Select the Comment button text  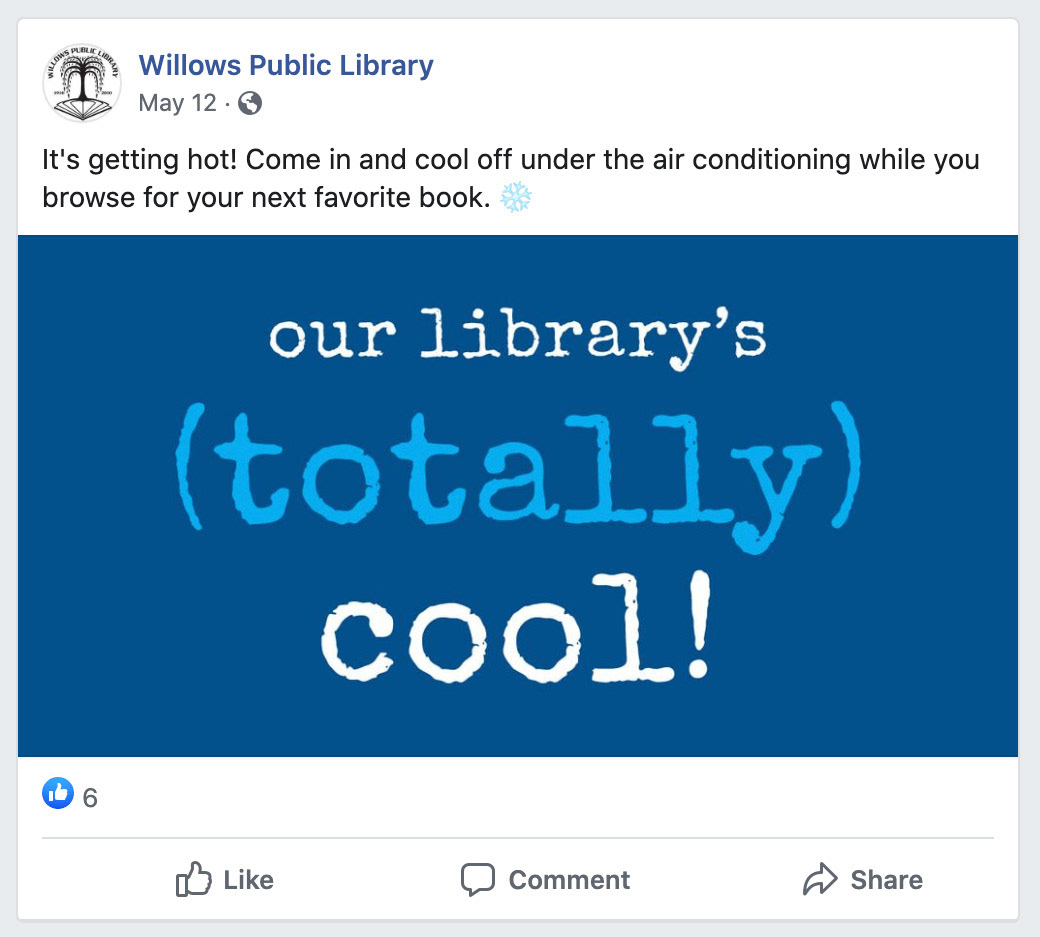tap(569, 880)
